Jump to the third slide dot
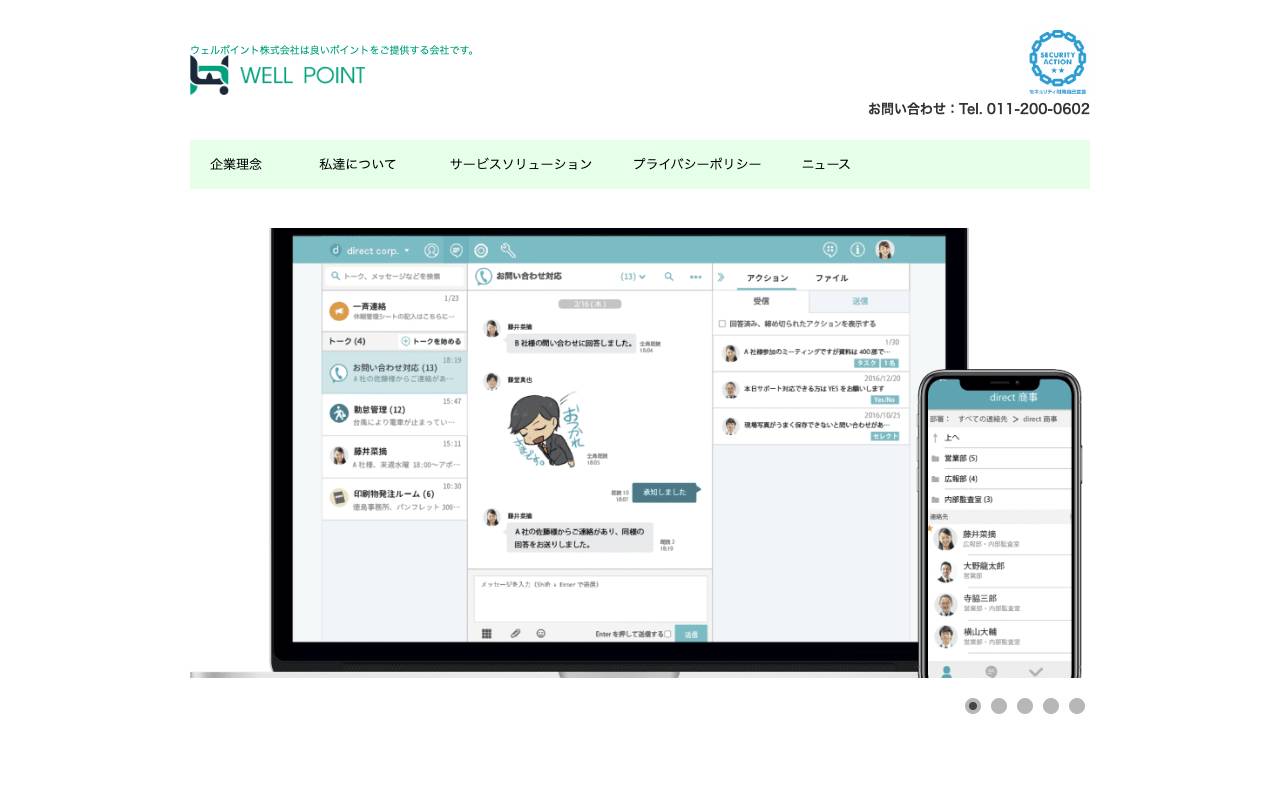Screen dimensions: 1280x800 (x=1025, y=706)
